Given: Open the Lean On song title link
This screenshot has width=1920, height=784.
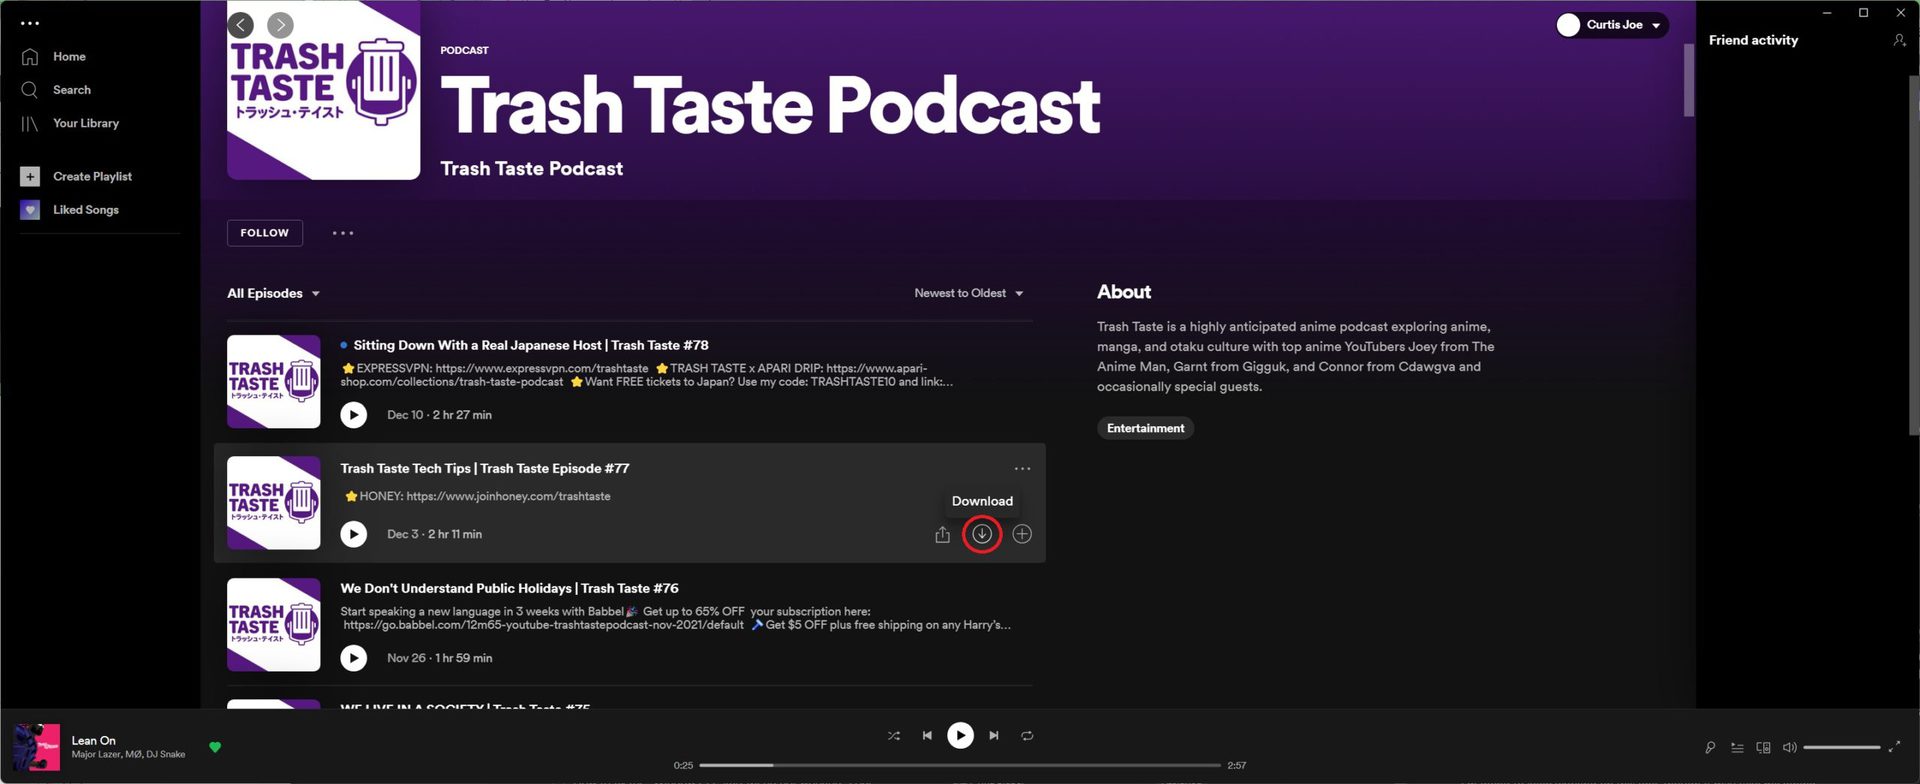Looking at the screenshot, I should click(93, 741).
